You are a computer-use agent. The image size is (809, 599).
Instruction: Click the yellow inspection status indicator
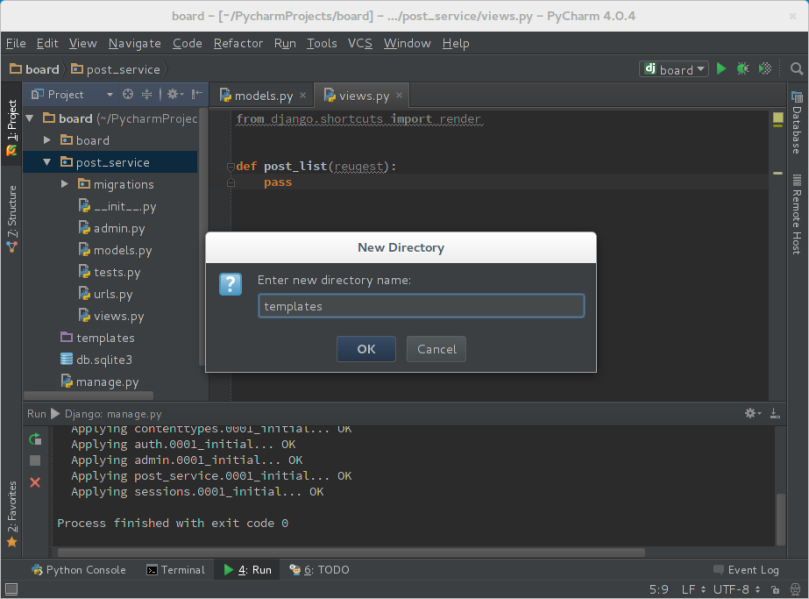pyautogui.click(x=778, y=118)
